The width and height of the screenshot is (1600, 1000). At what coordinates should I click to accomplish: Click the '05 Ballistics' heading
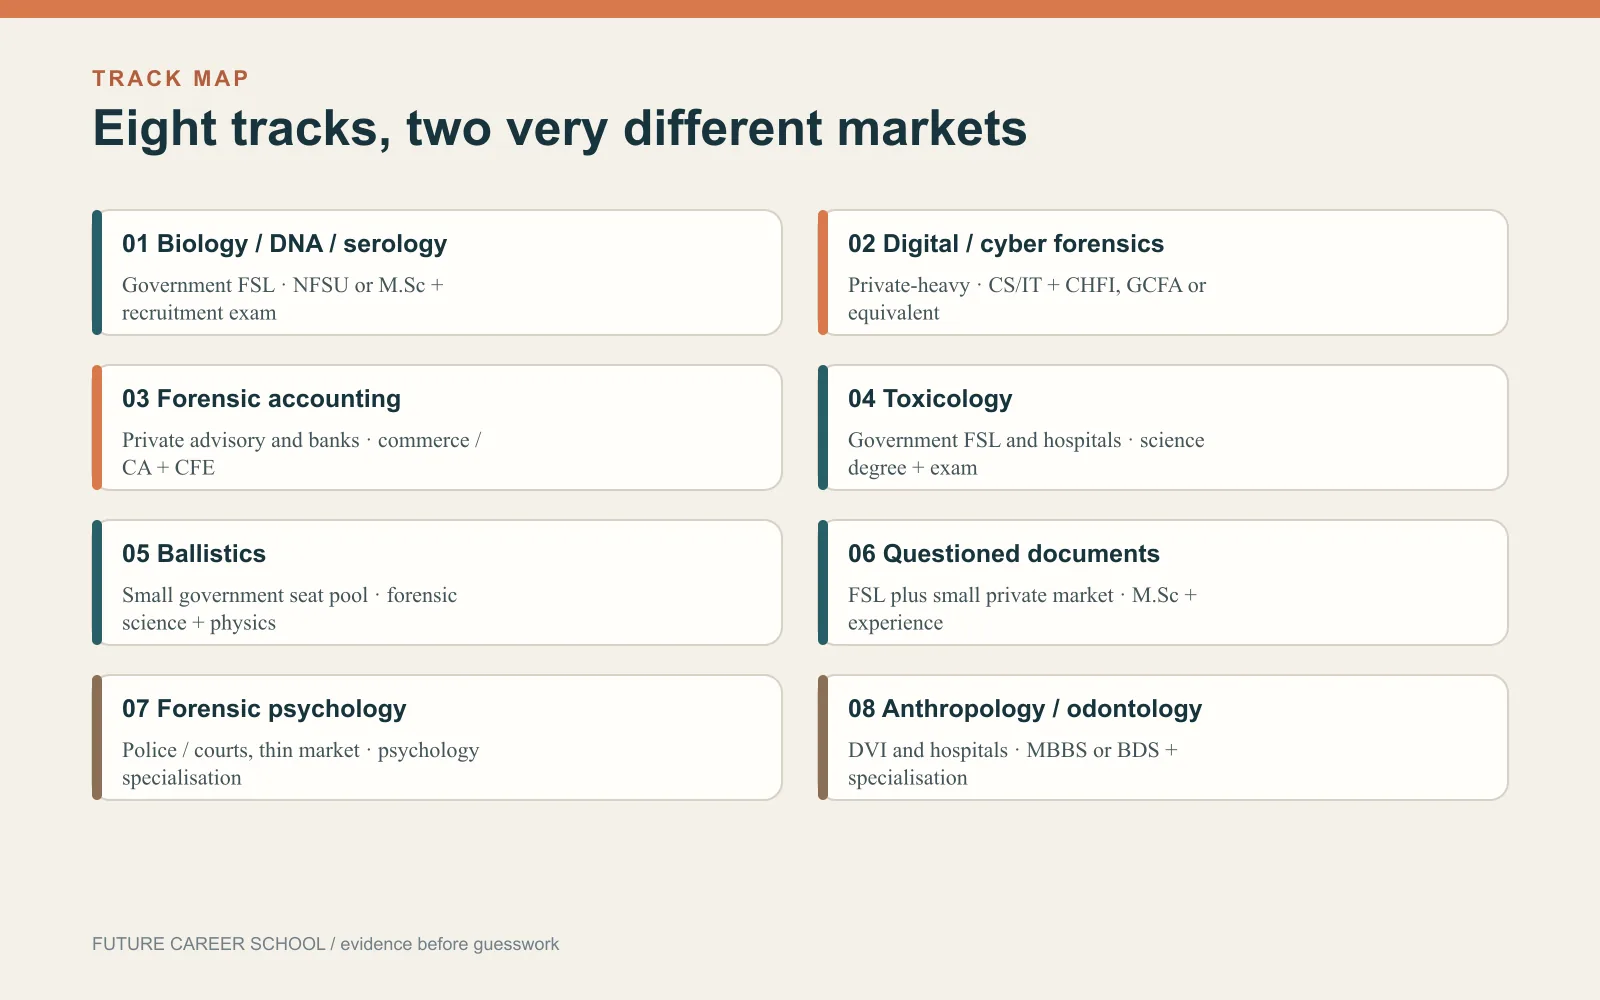pos(194,554)
